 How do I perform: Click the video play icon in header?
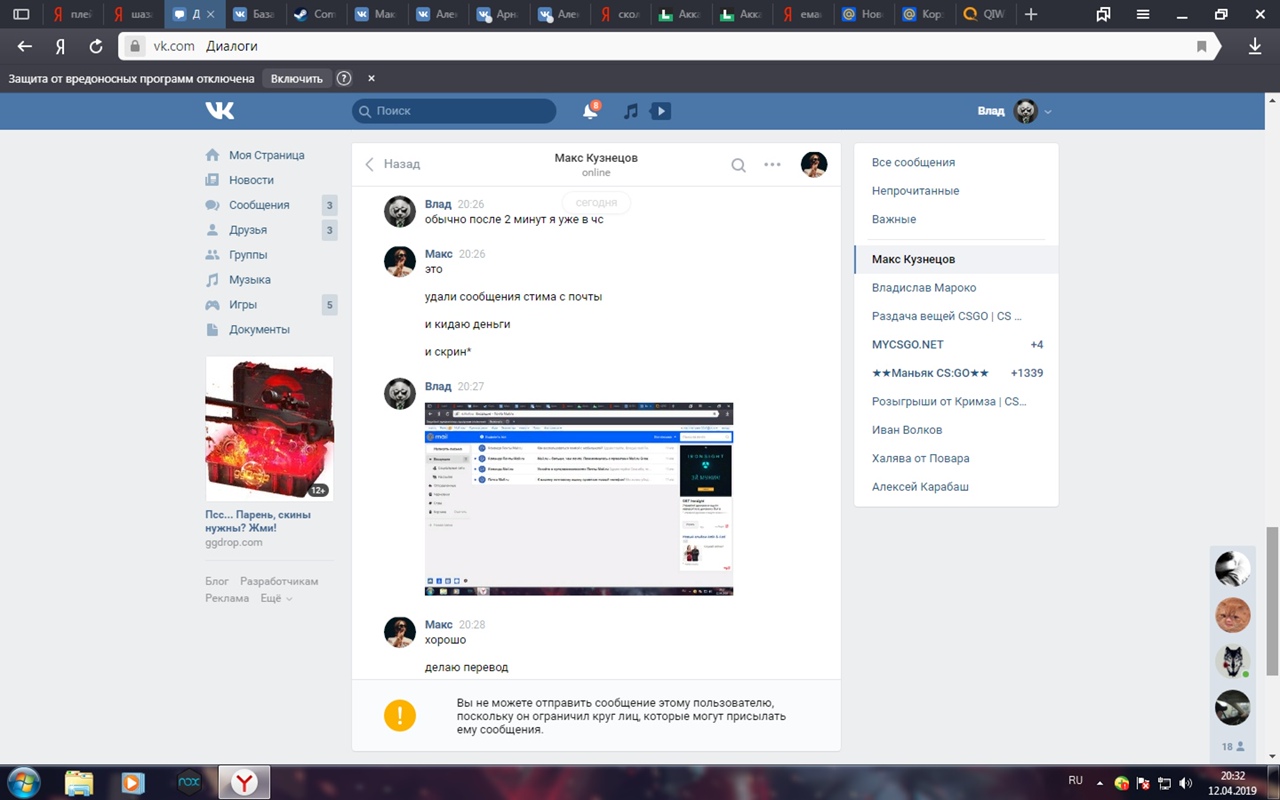pos(660,111)
